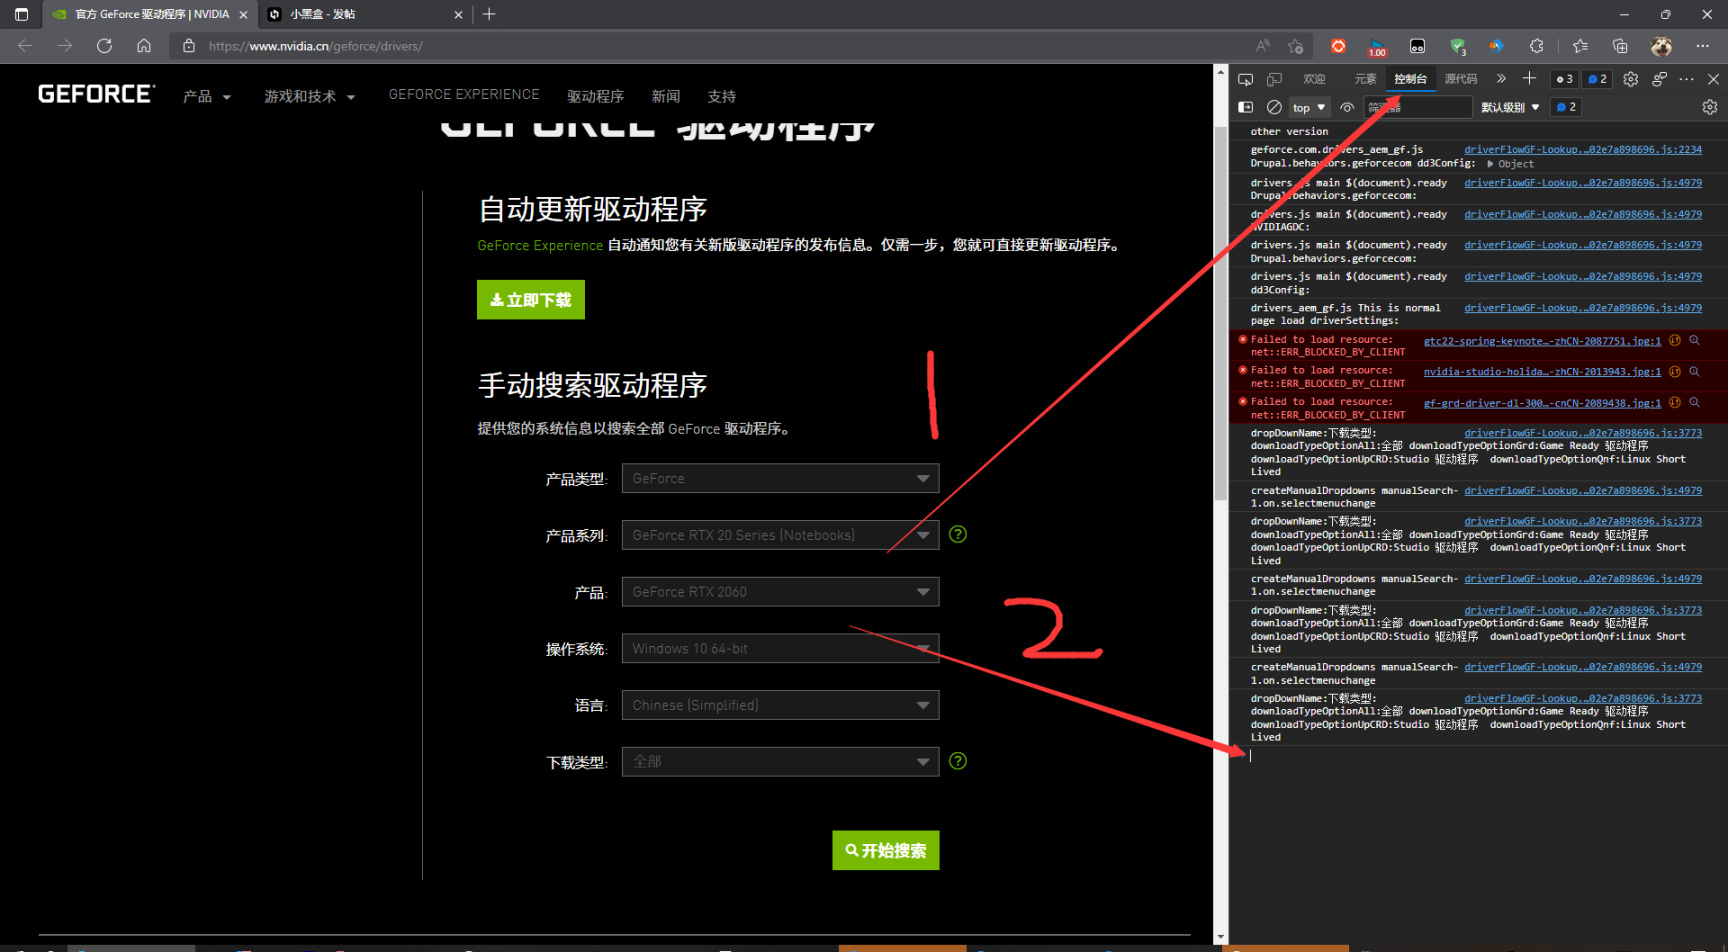1728x952 pixels.
Task: Click the DevTools feedback icon
Action: click(x=1659, y=79)
